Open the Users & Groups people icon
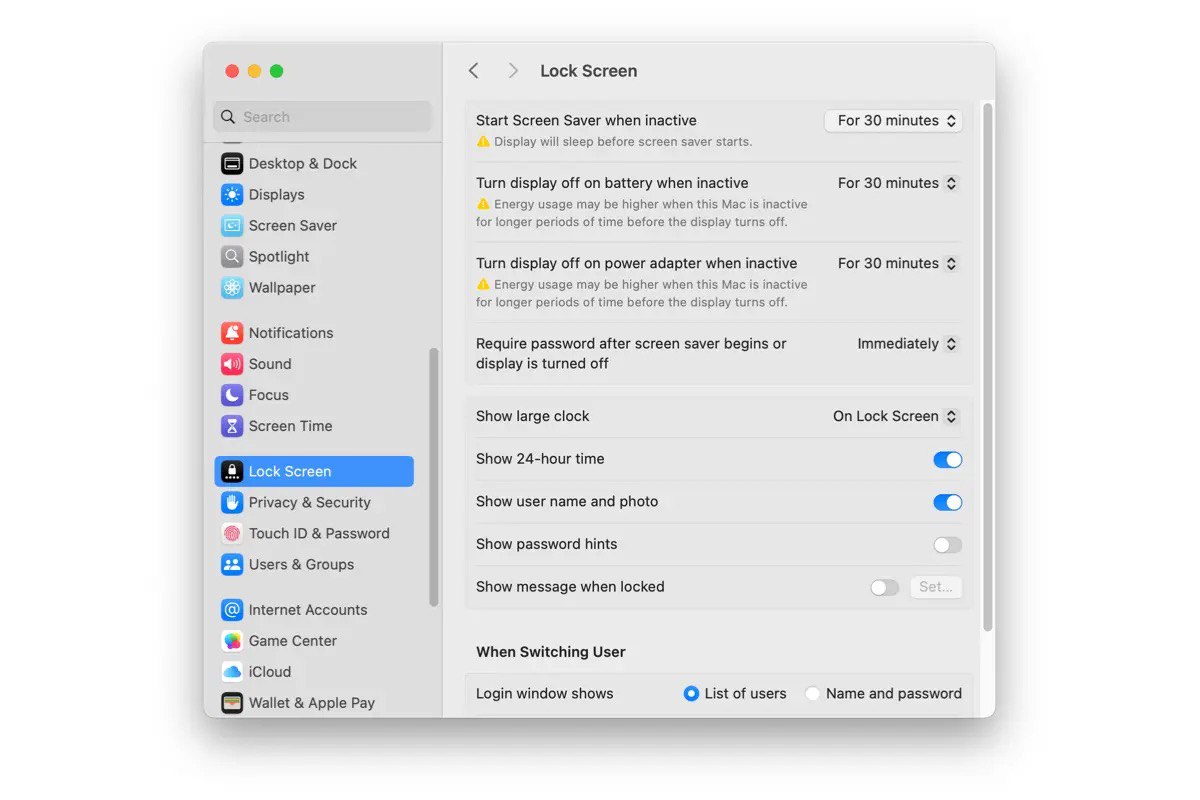The height and width of the screenshot is (800, 1200). click(x=232, y=565)
